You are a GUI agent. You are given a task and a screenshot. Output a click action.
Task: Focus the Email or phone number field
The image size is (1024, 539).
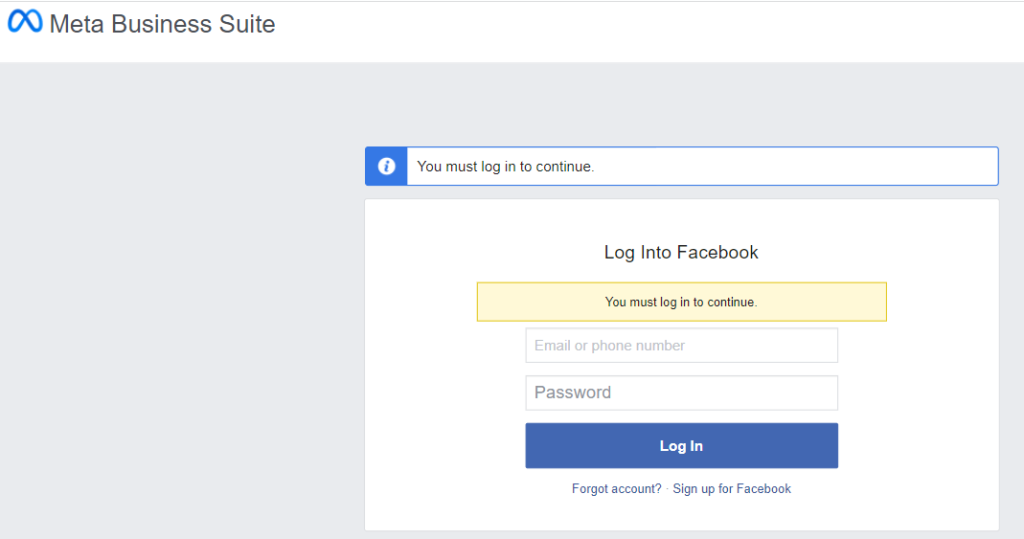click(x=681, y=346)
